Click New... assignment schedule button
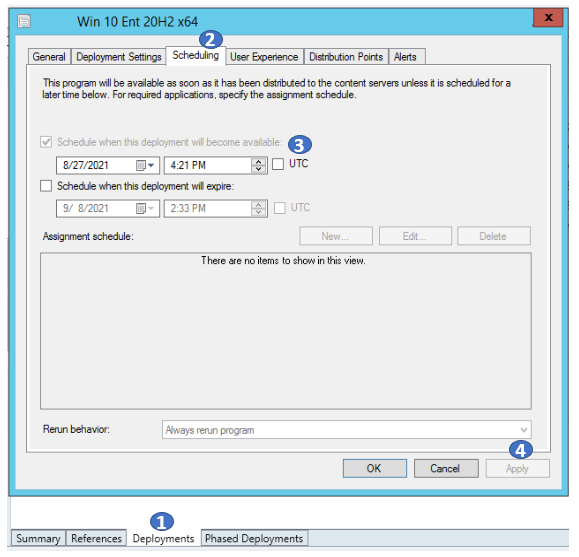 pyautogui.click(x=336, y=236)
